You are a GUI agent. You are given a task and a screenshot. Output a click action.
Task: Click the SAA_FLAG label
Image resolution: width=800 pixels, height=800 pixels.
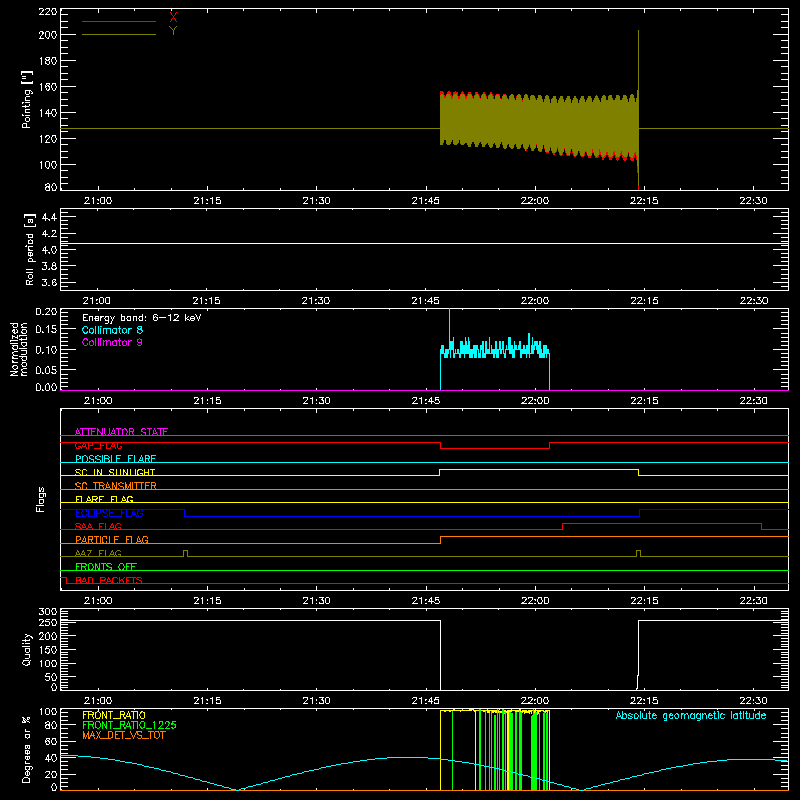98,526
